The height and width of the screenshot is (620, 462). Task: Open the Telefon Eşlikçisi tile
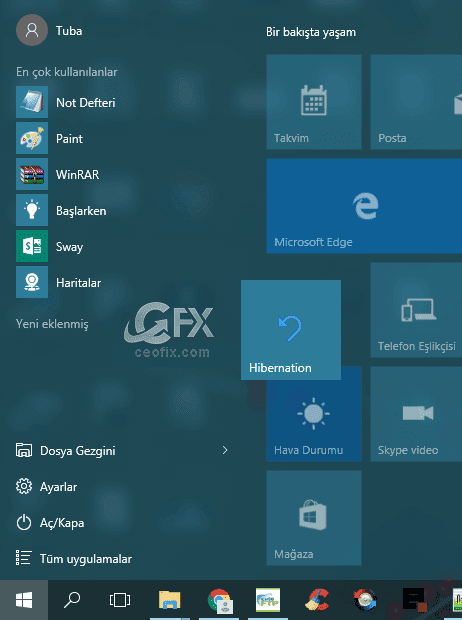pyautogui.click(x=416, y=310)
